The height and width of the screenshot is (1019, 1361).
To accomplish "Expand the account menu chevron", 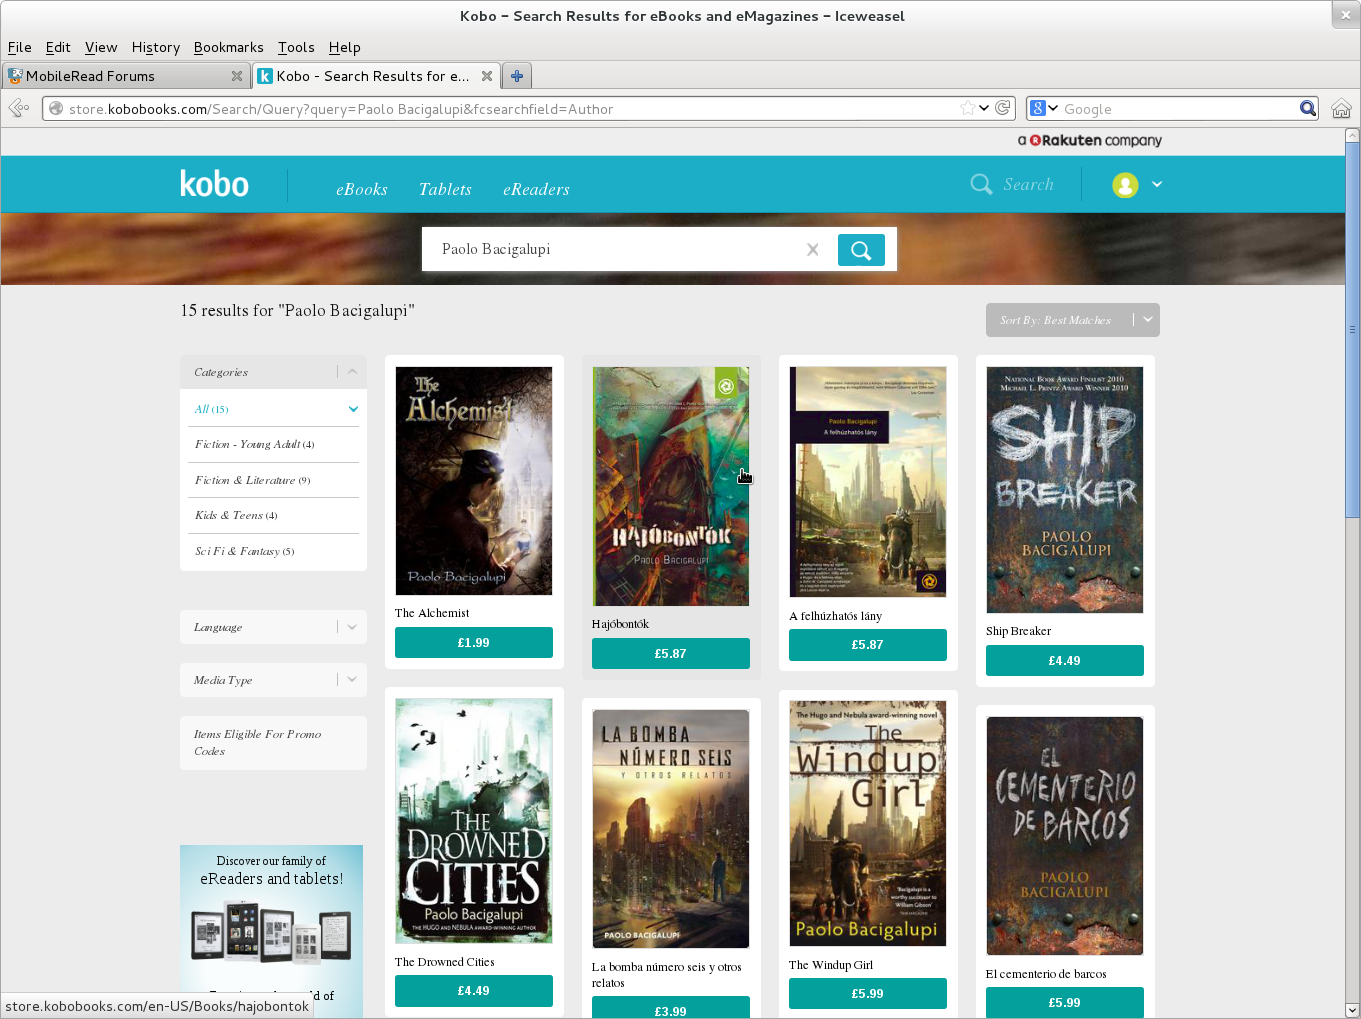I will 1157,184.
